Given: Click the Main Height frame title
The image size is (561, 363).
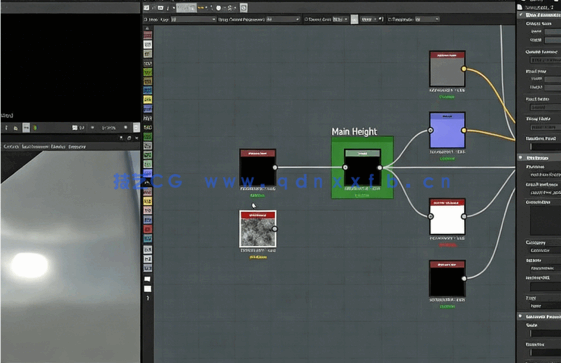Looking at the screenshot, I should pyautogui.click(x=354, y=132).
